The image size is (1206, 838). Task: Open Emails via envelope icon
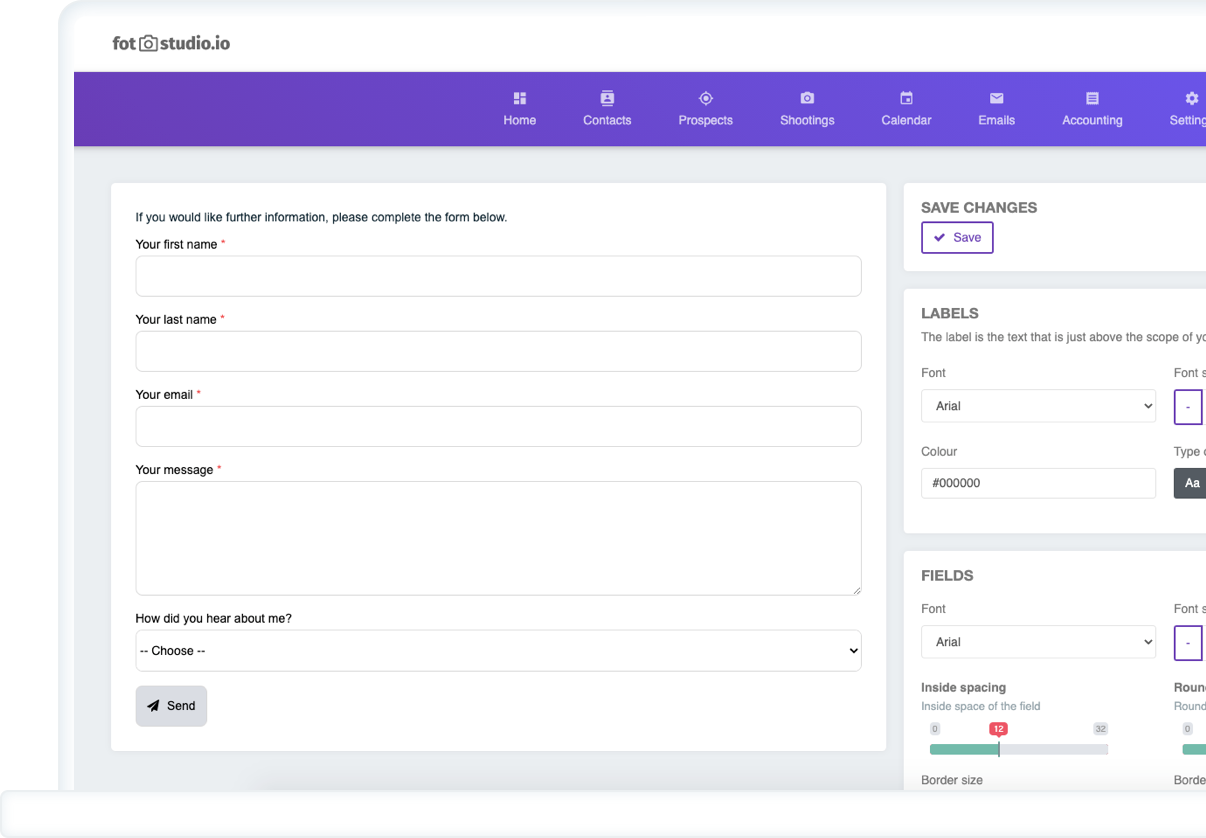click(996, 98)
